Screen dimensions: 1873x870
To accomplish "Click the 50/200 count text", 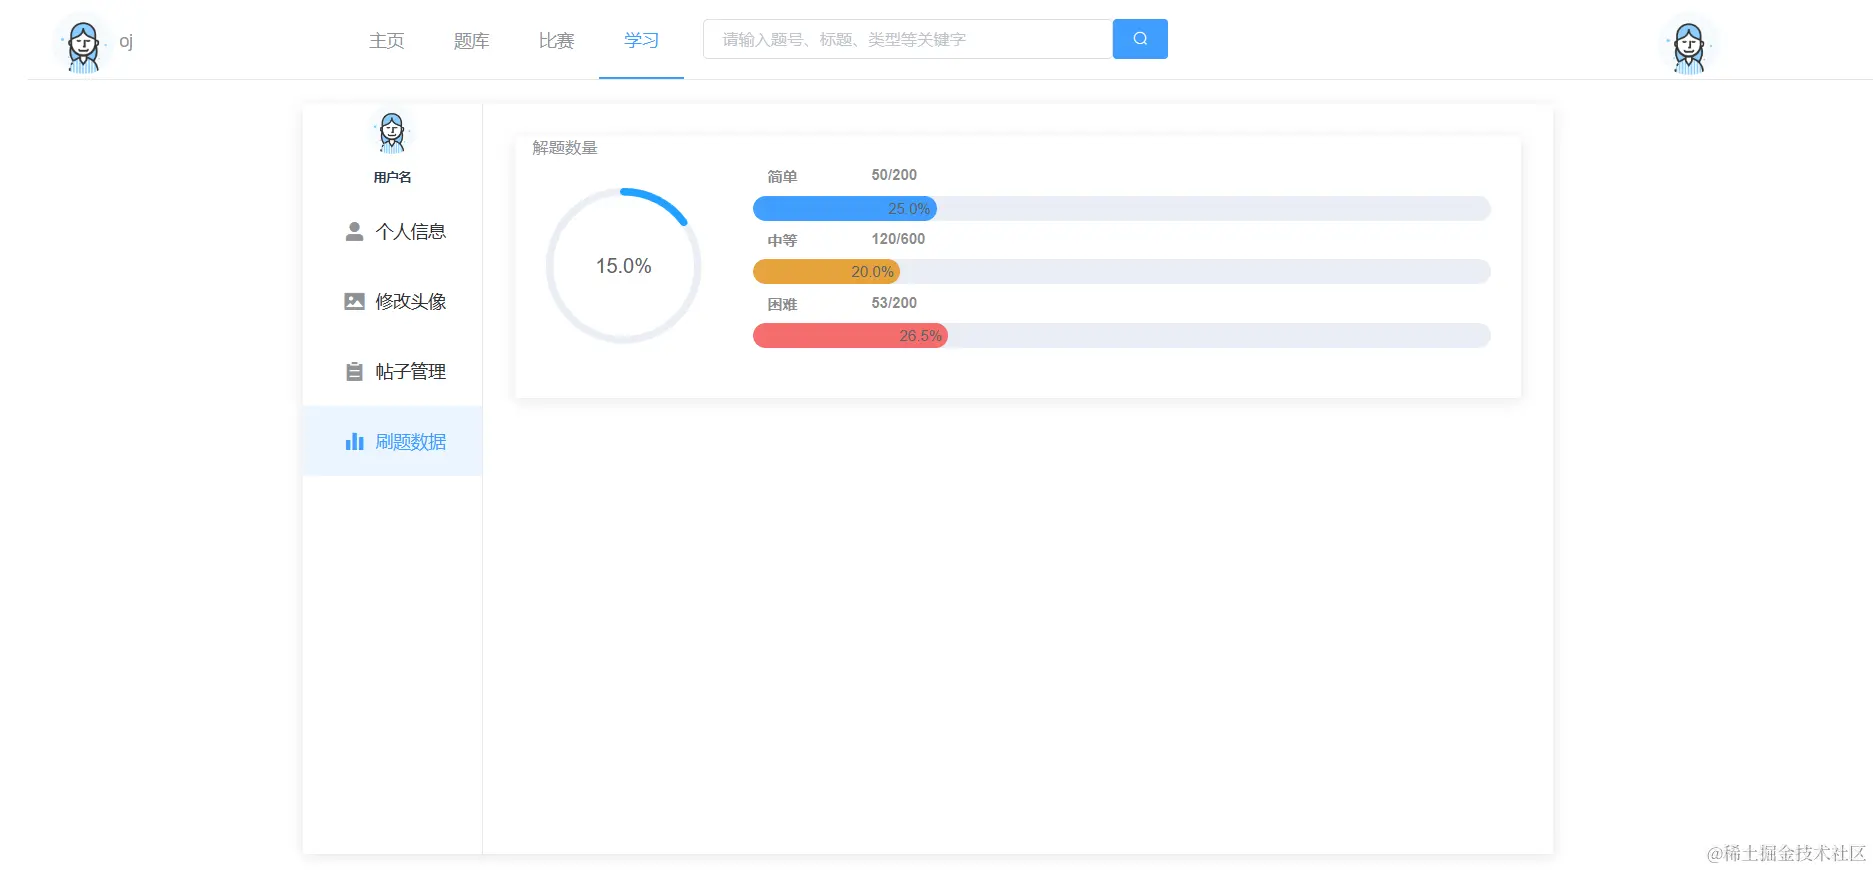I will 894,175.
